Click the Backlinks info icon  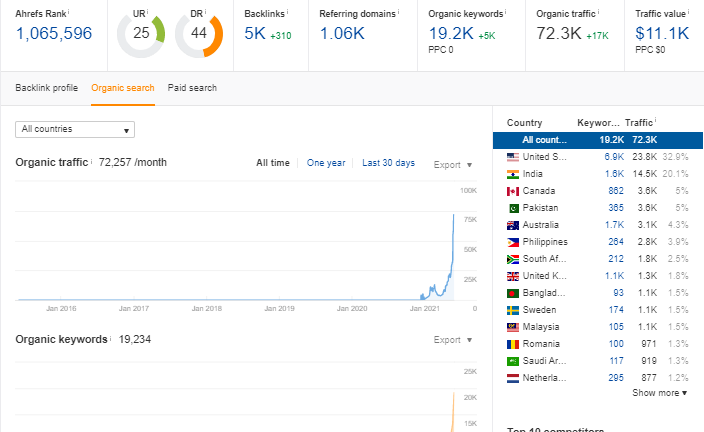tap(287, 11)
